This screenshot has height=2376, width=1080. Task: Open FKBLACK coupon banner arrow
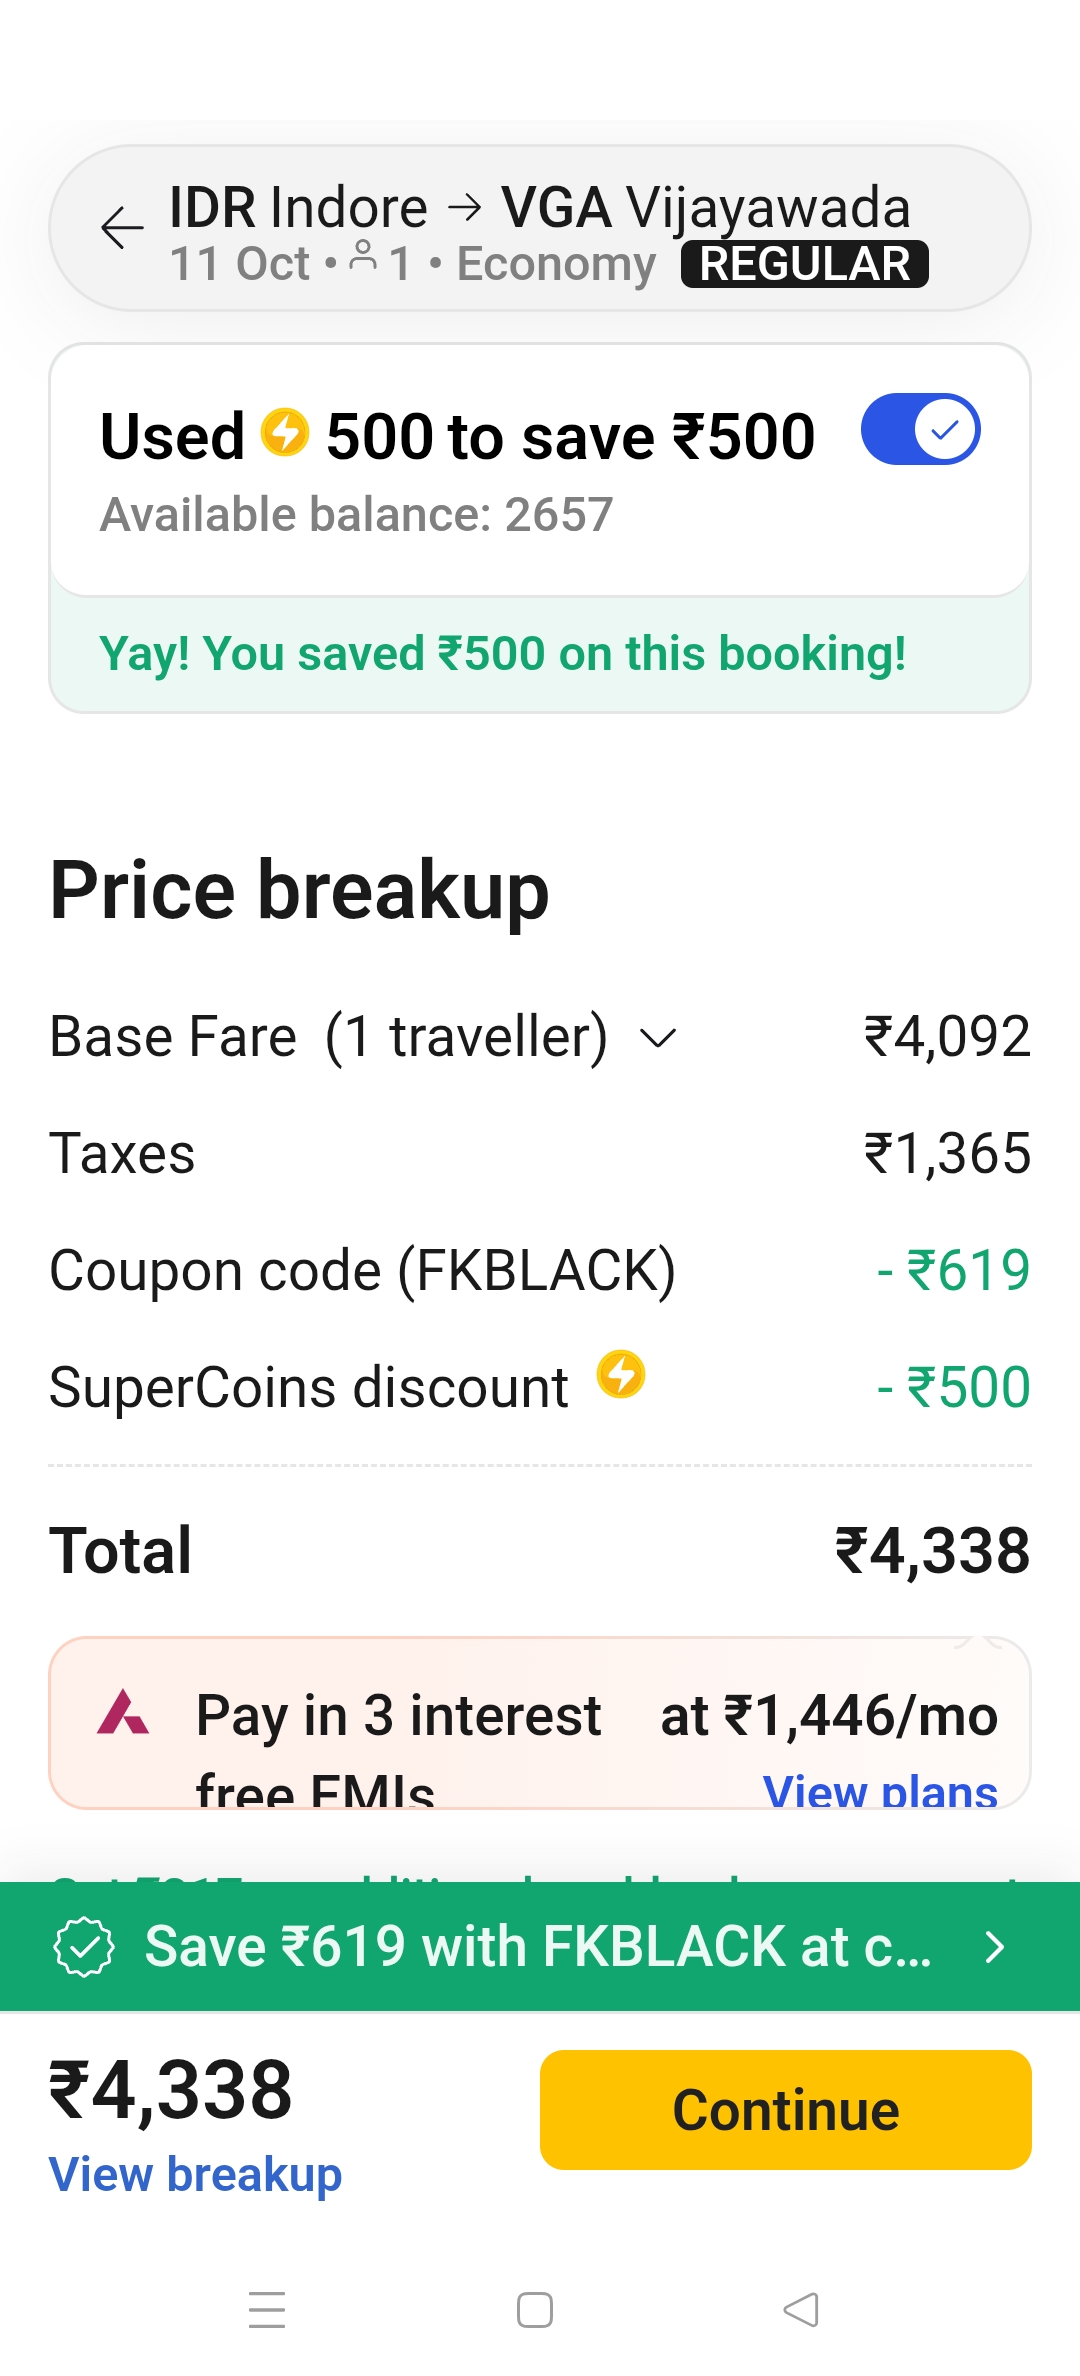[x=994, y=1946]
